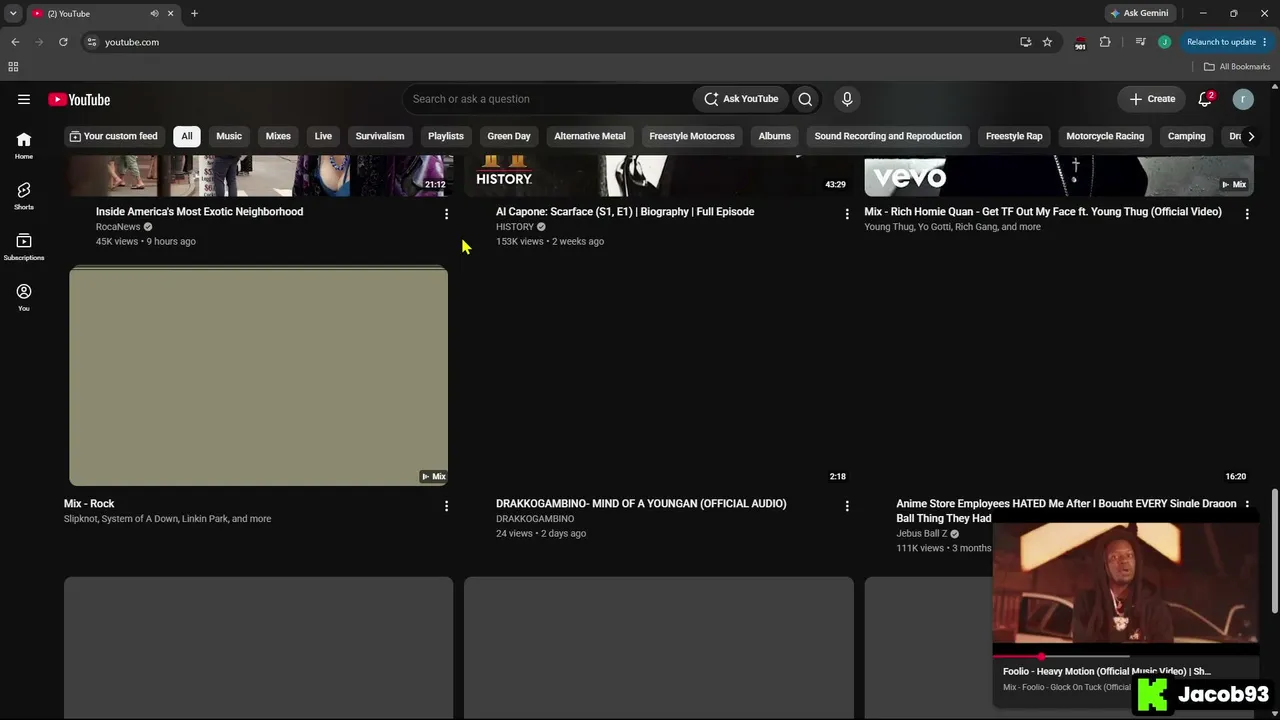Open the tab search dropdown
Screen dimensions: 1280x720
[13, 14]
